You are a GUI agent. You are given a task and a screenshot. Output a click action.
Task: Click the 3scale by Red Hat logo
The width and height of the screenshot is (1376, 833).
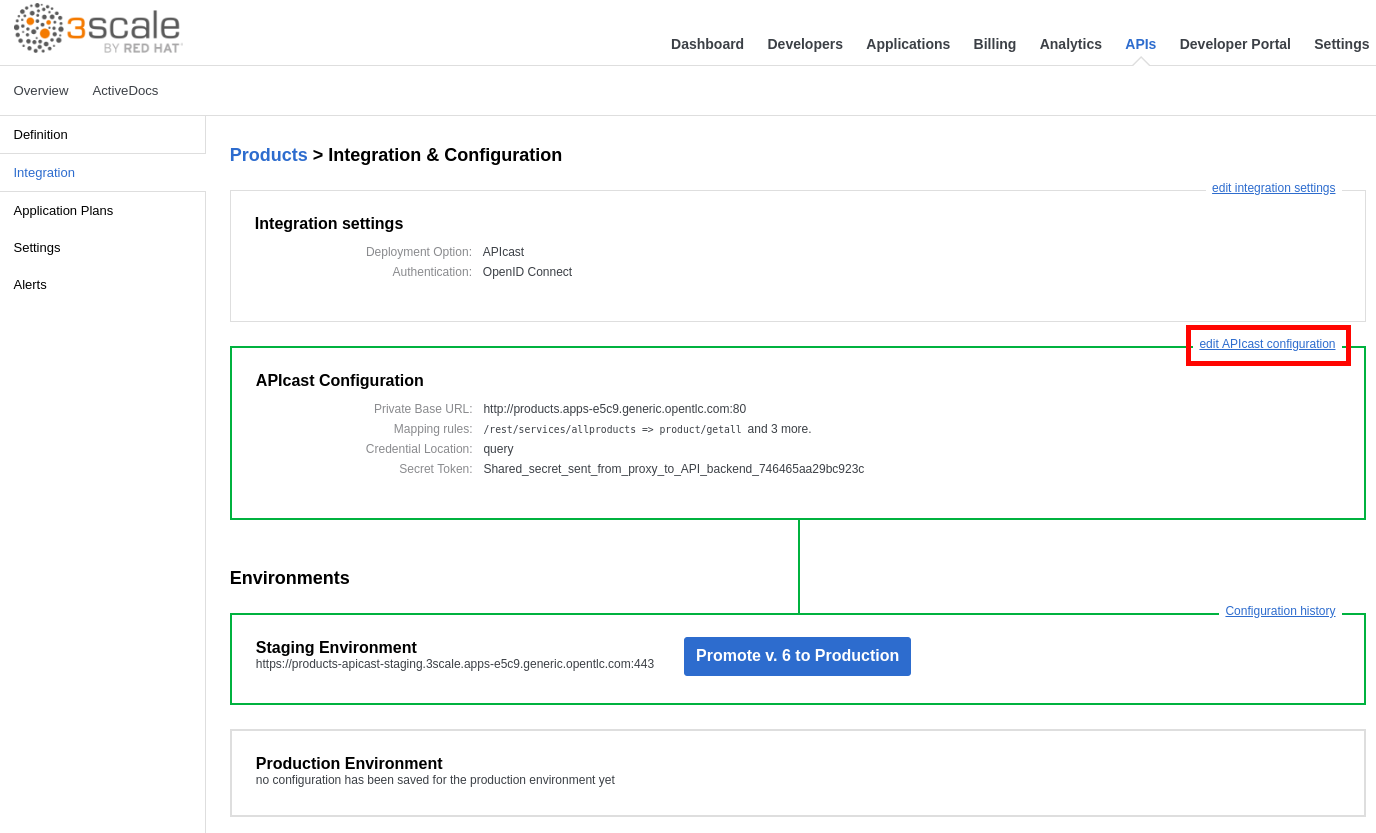98,29
